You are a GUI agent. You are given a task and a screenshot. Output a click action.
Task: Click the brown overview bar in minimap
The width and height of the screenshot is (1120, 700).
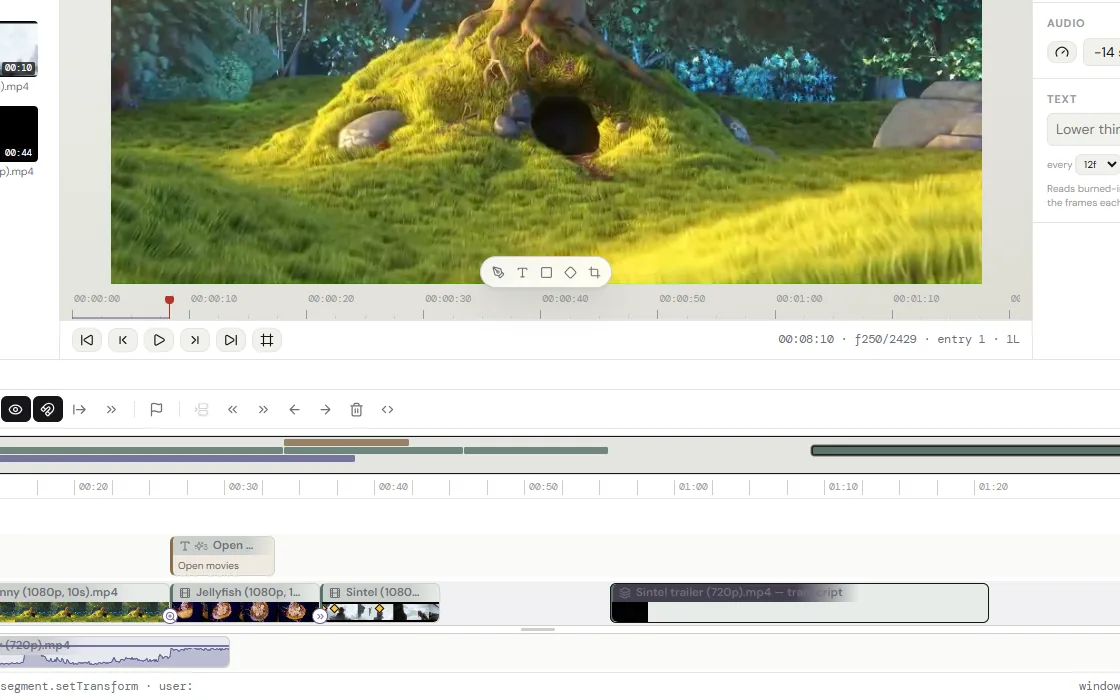tap(346, 443)
